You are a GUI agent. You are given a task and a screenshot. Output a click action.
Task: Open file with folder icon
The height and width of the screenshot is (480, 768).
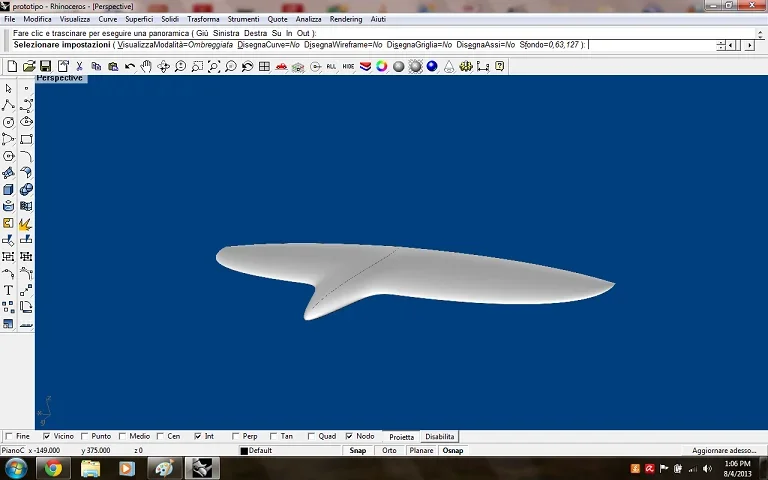pos(29,66)
